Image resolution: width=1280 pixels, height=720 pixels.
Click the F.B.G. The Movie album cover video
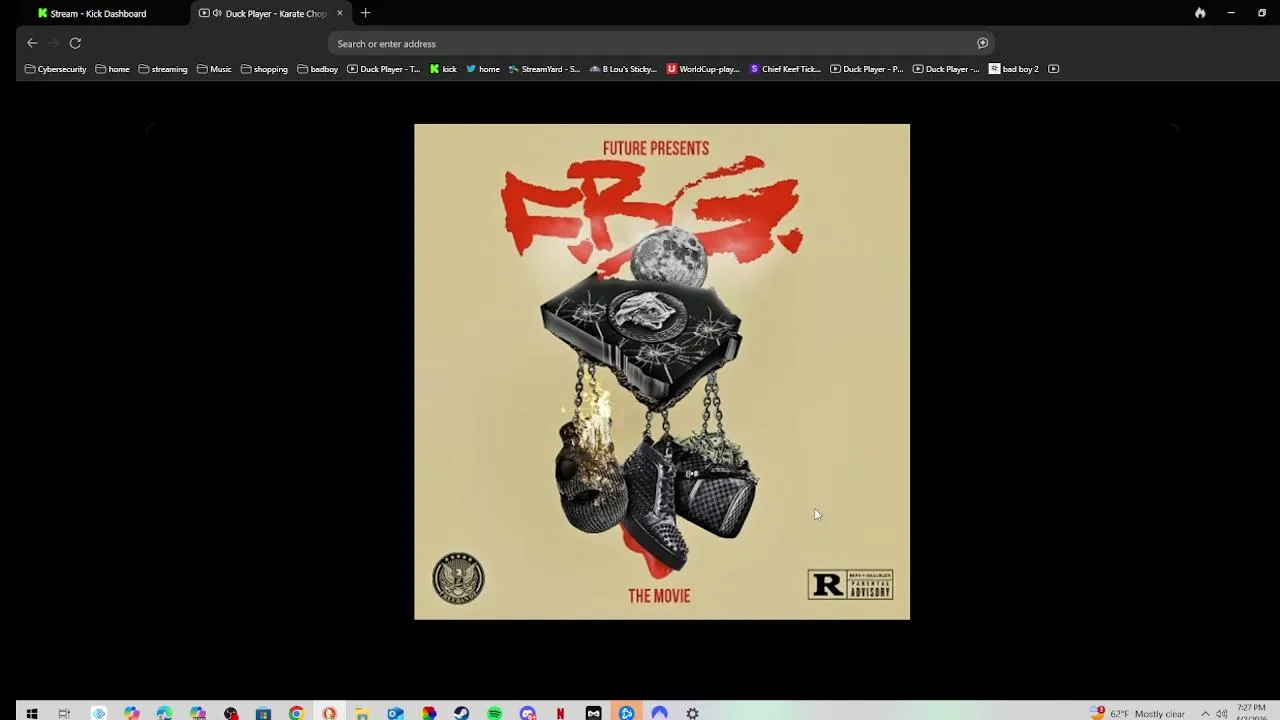point(662,372)
